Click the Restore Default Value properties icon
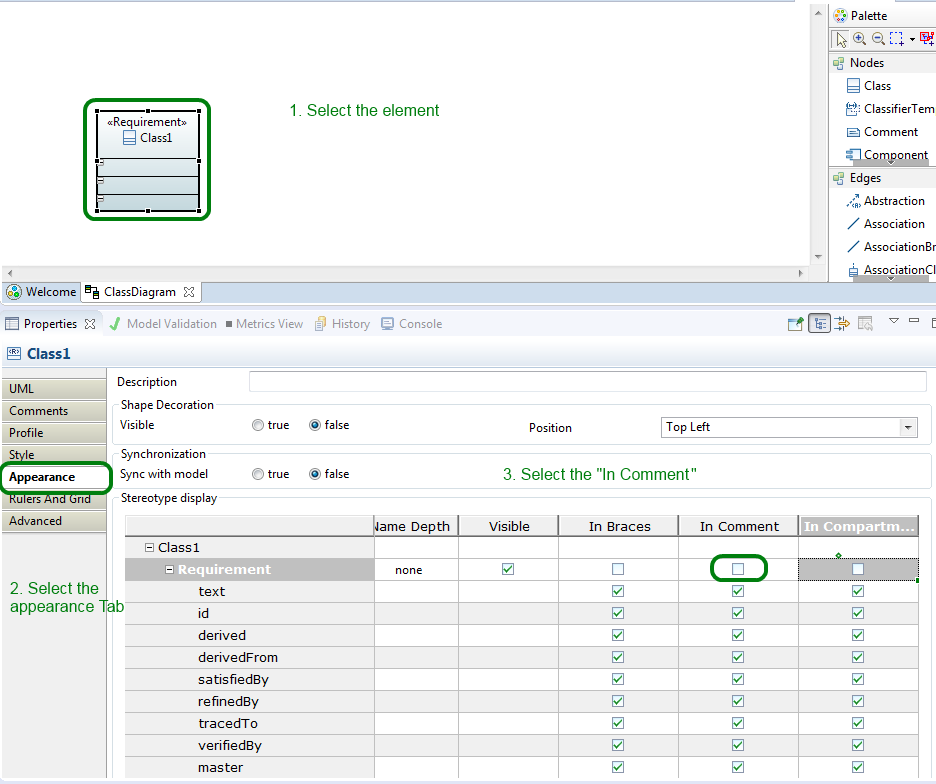The height and width of the screenshot is (784, 936). (865, 324)
